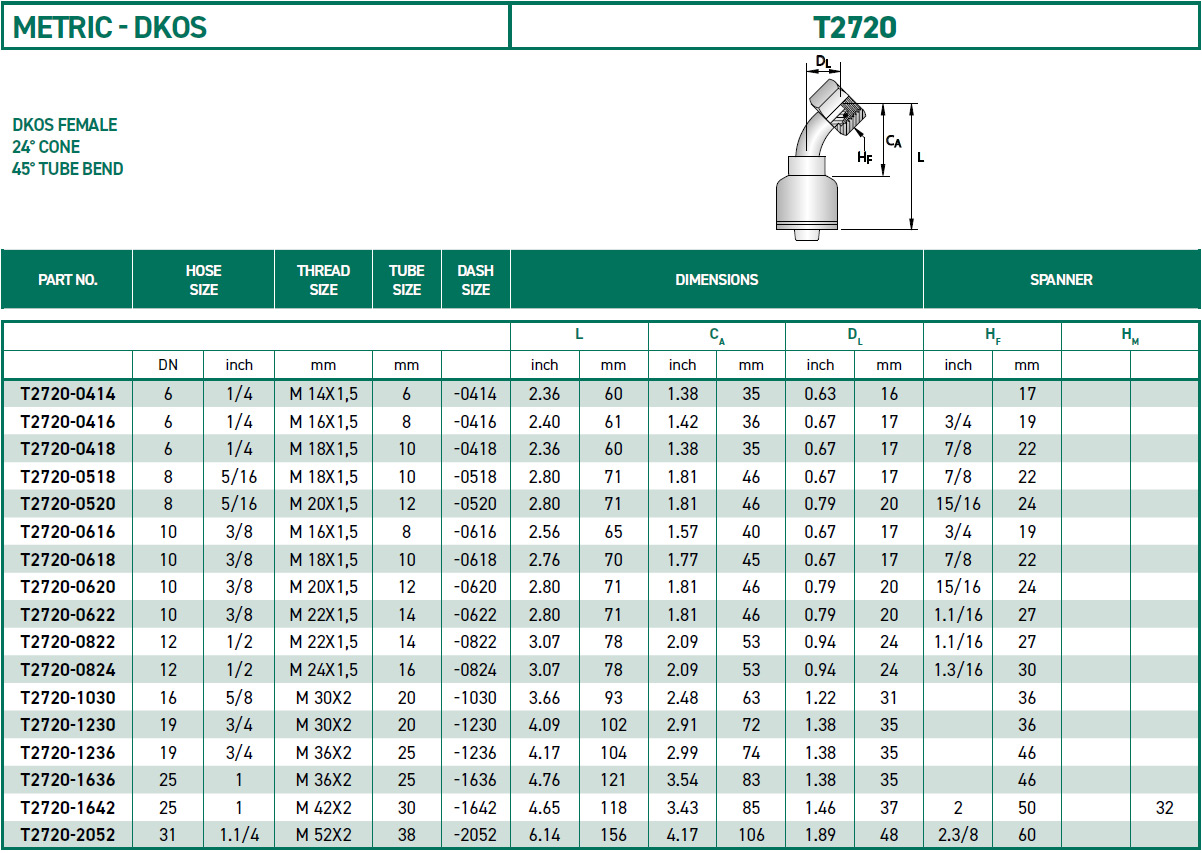Click dash size -1030

click(x=476, y=698)
